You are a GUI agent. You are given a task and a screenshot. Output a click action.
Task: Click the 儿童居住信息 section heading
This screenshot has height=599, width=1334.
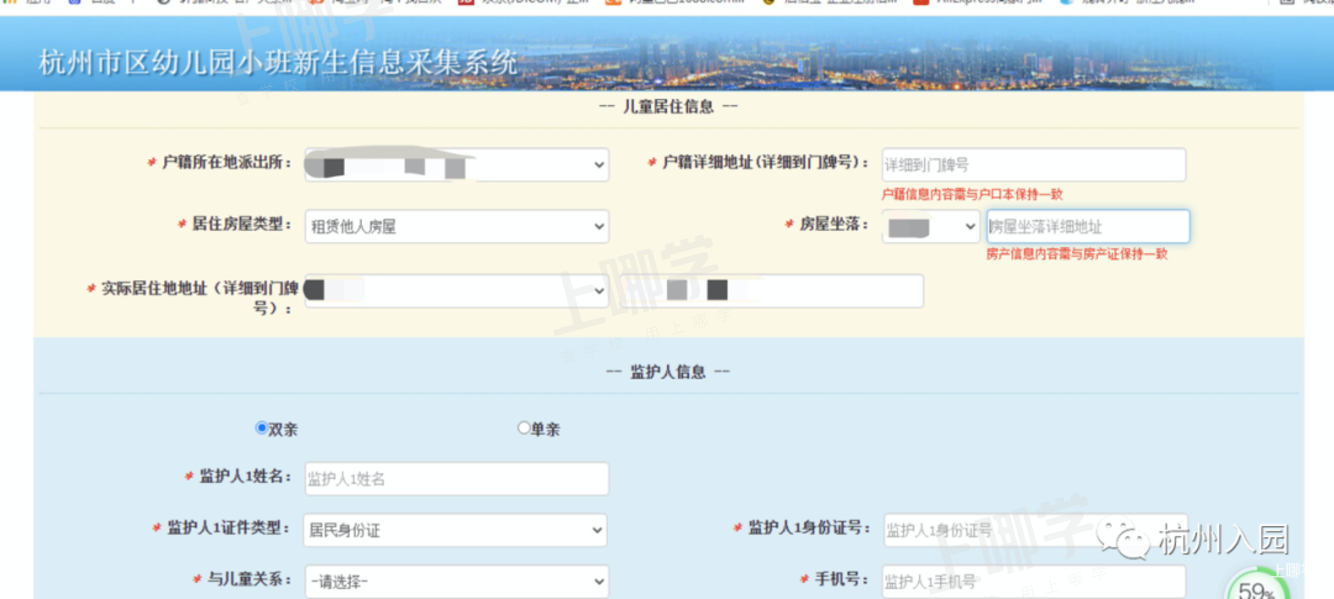coord(668,106)
